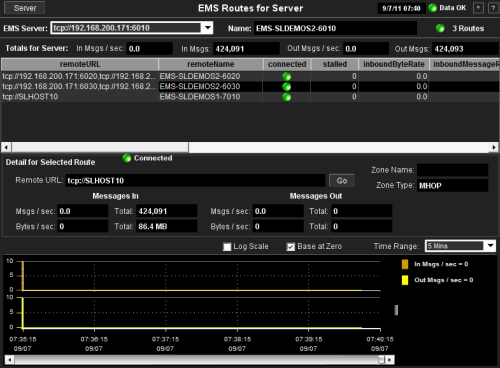The height and width of the screenshot is (368, 500).
Task: Click connected indicator for EMS-SLDEMOS2-6020
Action: [287, 77]
